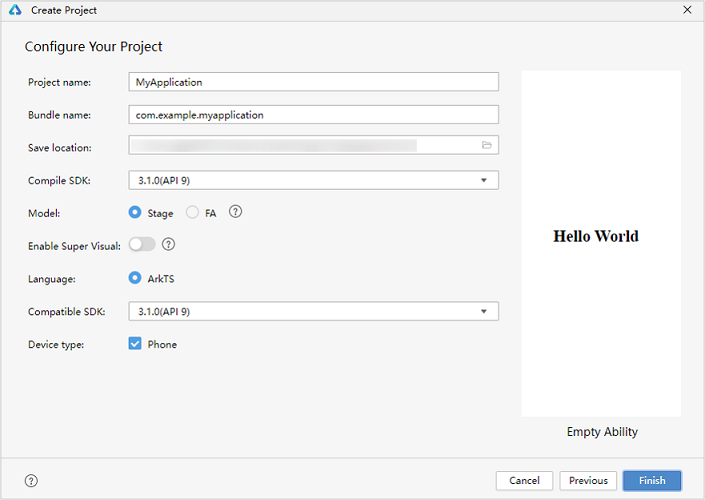Open the help icon next to Model

[235, 211]
